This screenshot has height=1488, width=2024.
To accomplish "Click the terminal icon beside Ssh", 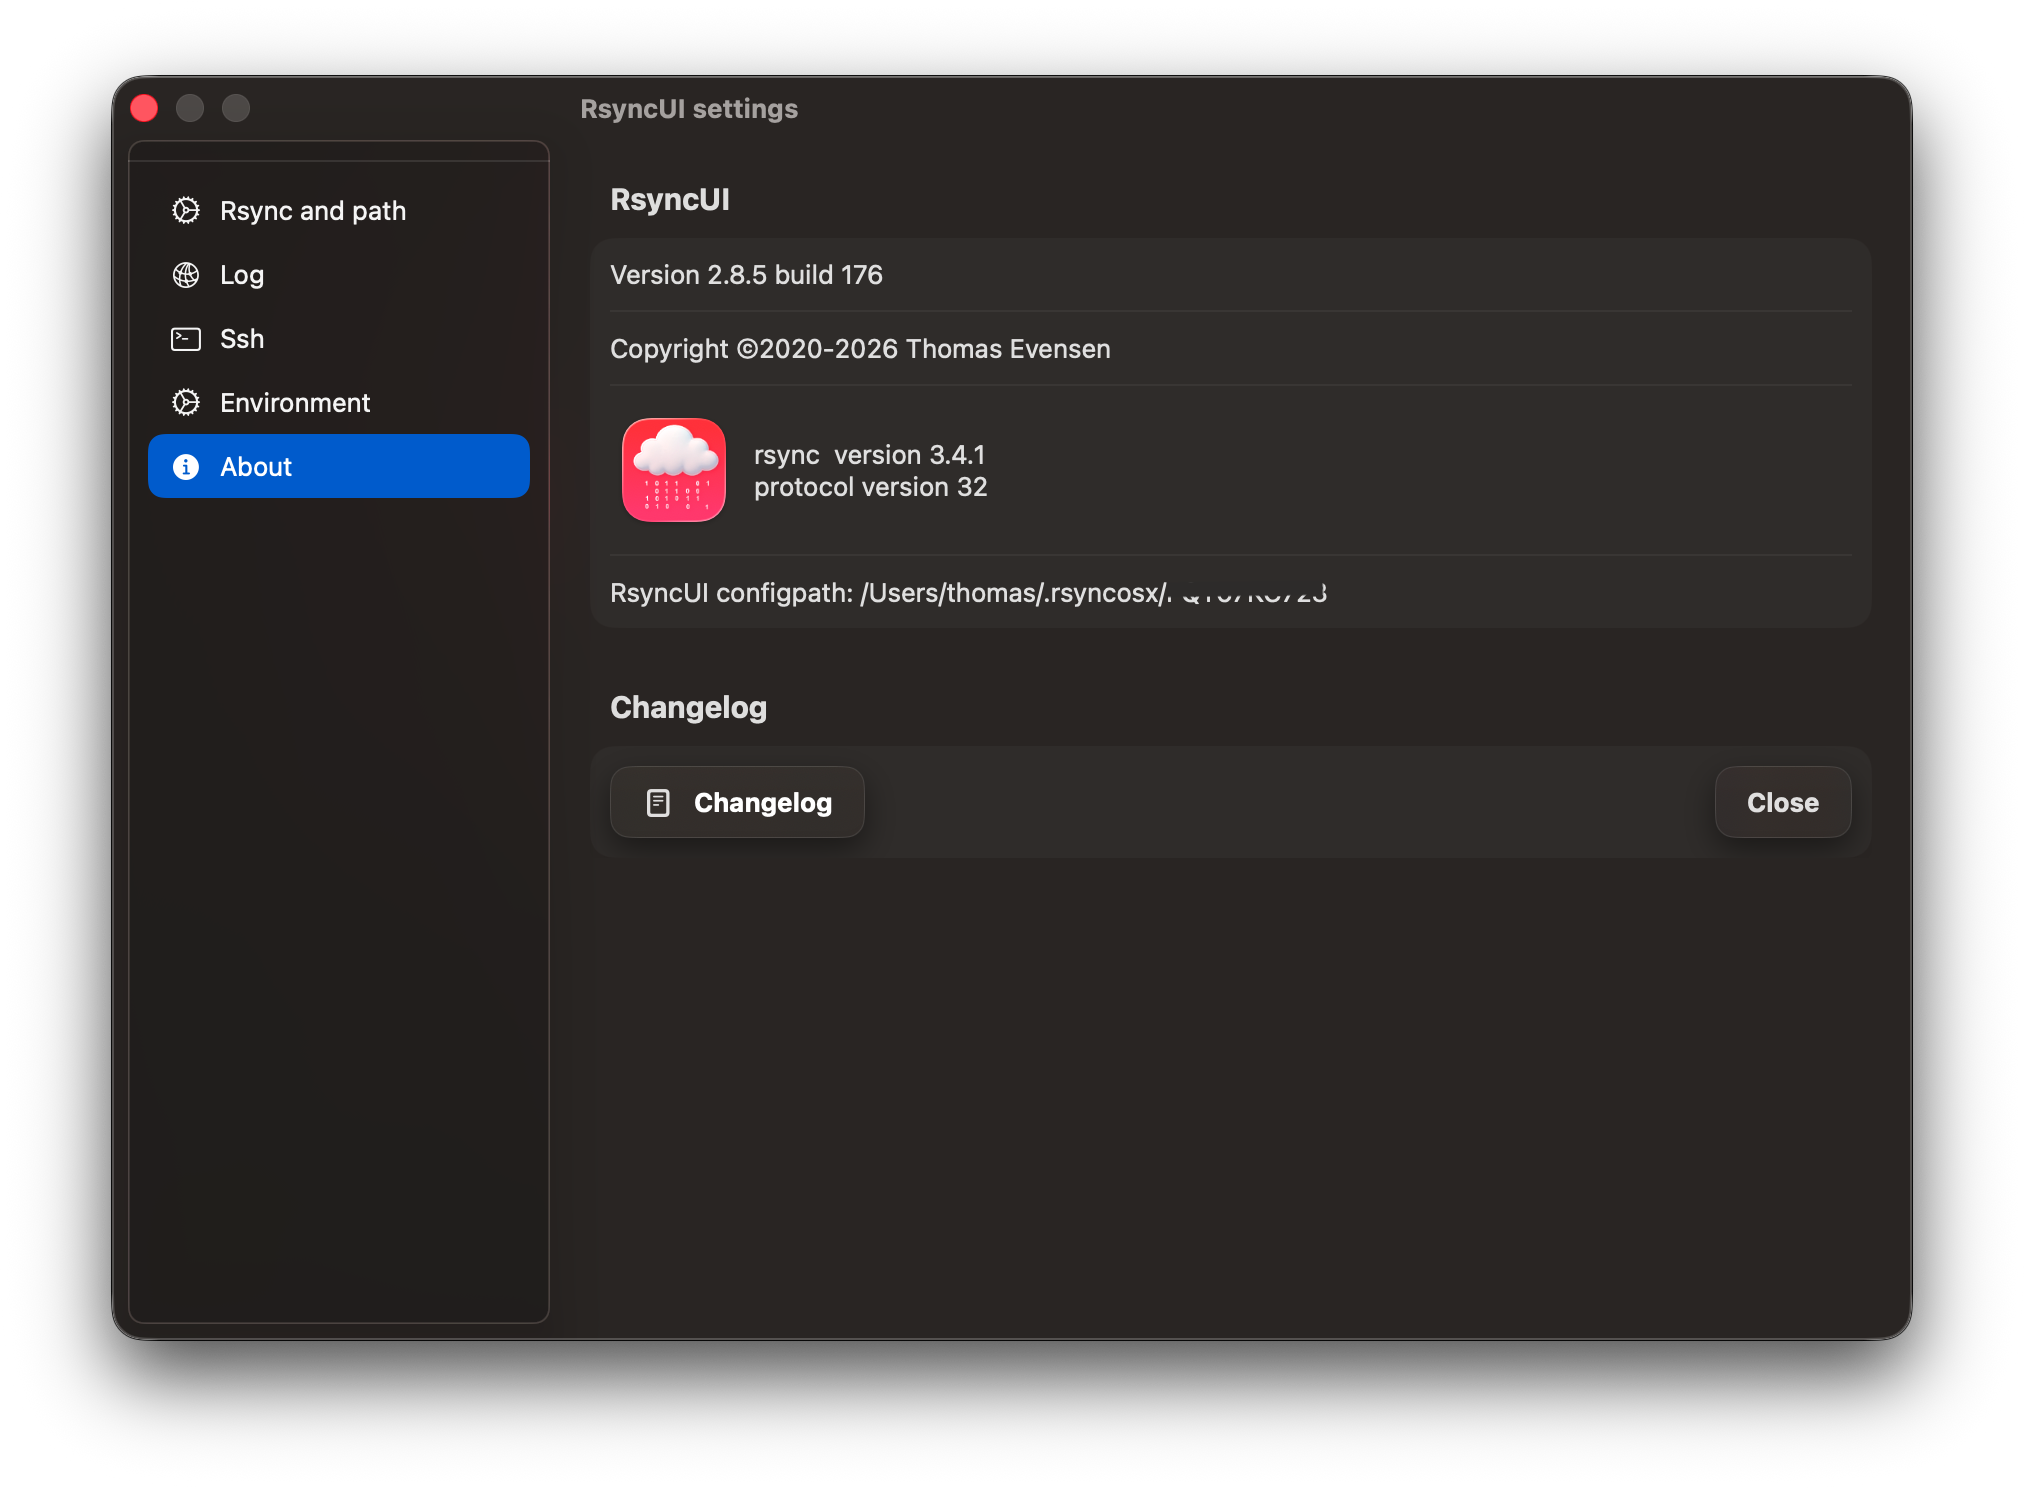I will click(x=186, y=339).
